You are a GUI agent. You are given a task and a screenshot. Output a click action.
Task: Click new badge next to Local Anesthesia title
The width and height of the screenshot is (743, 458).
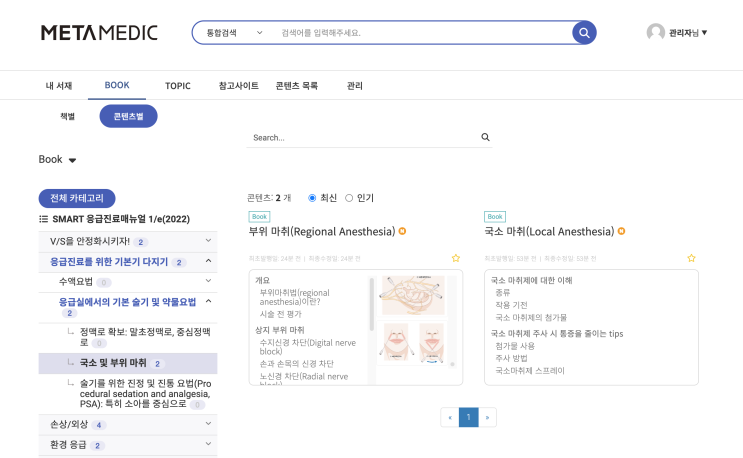pos(621,231)
